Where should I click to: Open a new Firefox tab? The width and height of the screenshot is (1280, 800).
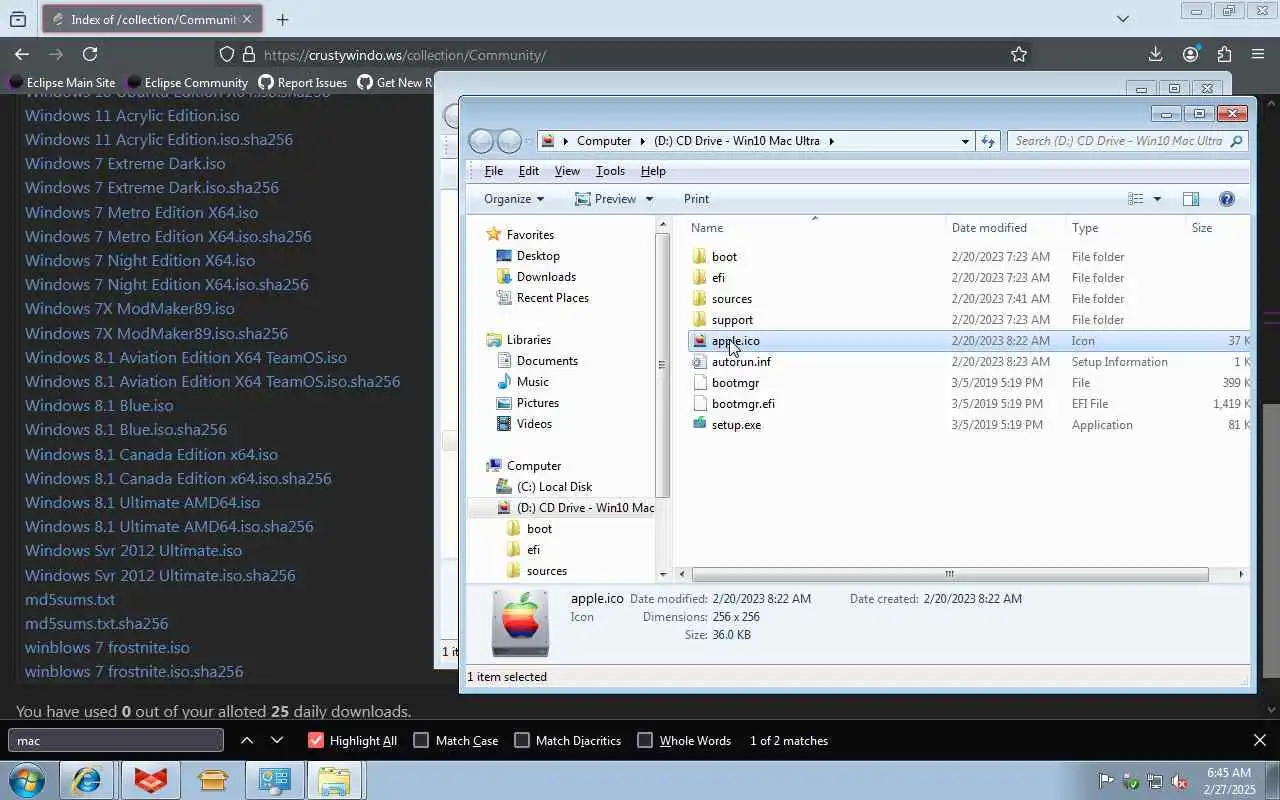click(282, 19)
